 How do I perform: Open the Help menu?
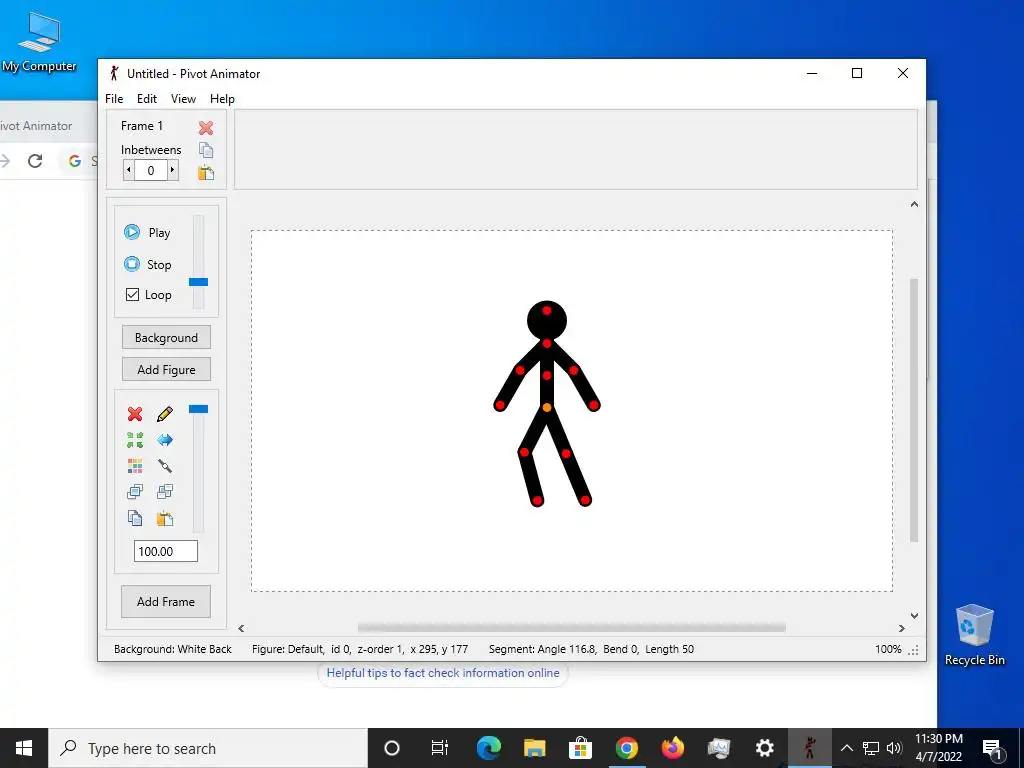click(x=222, y=99)
